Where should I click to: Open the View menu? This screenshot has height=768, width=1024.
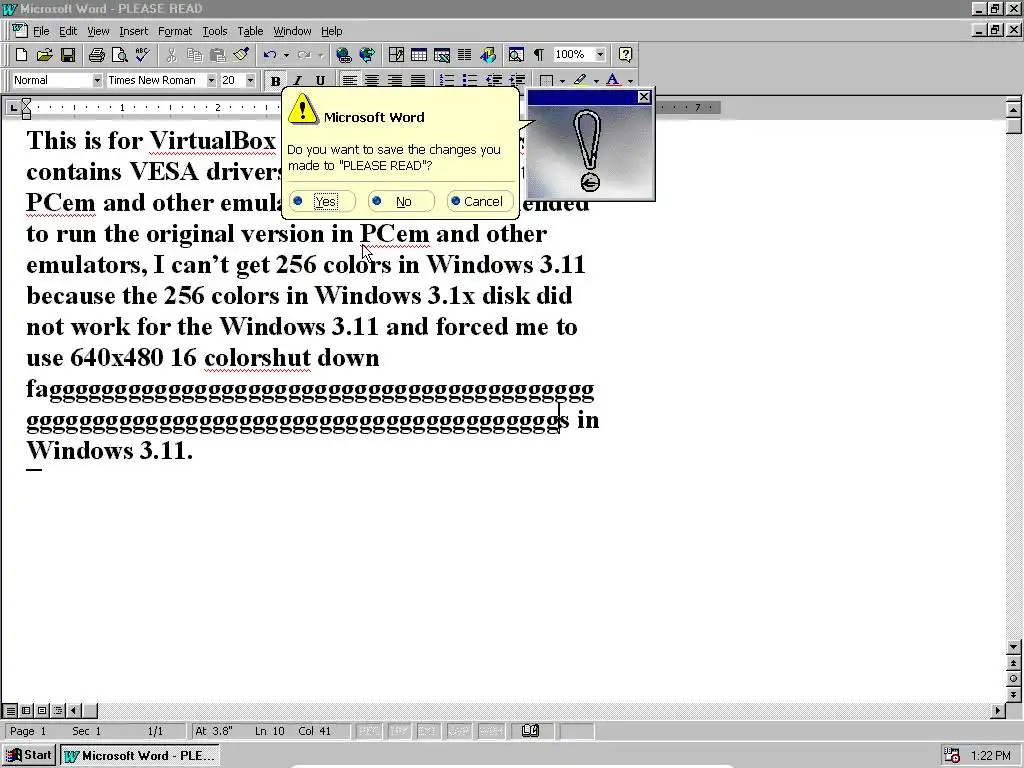(98, 31)
